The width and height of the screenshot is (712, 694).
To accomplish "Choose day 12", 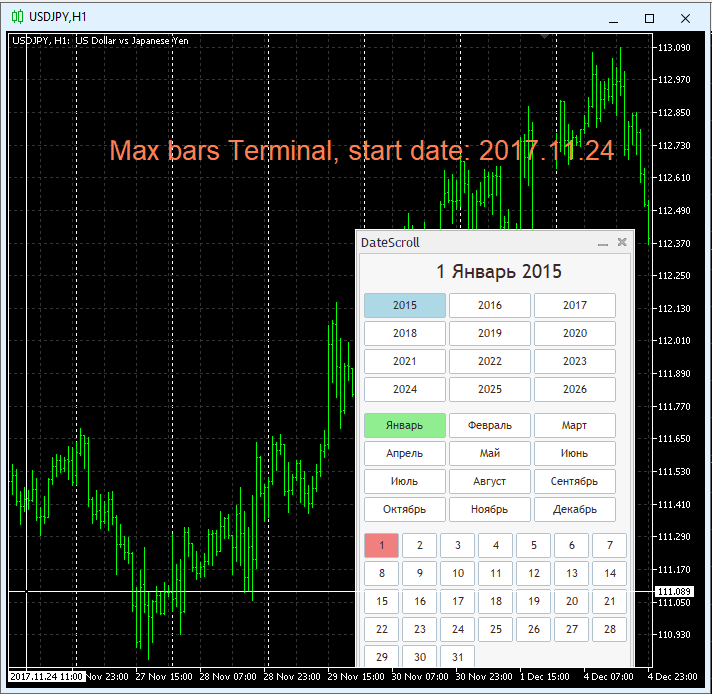I will [x=534, y=574].
